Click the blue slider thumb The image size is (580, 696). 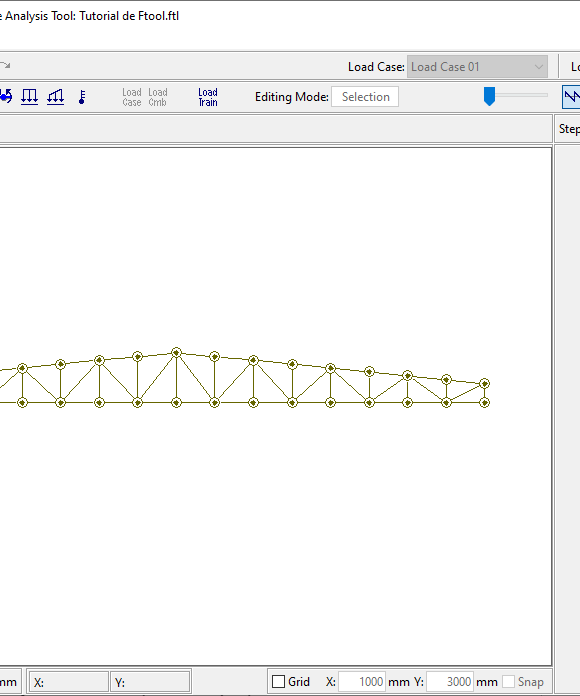pyautogui.click(x=489, y=96)
